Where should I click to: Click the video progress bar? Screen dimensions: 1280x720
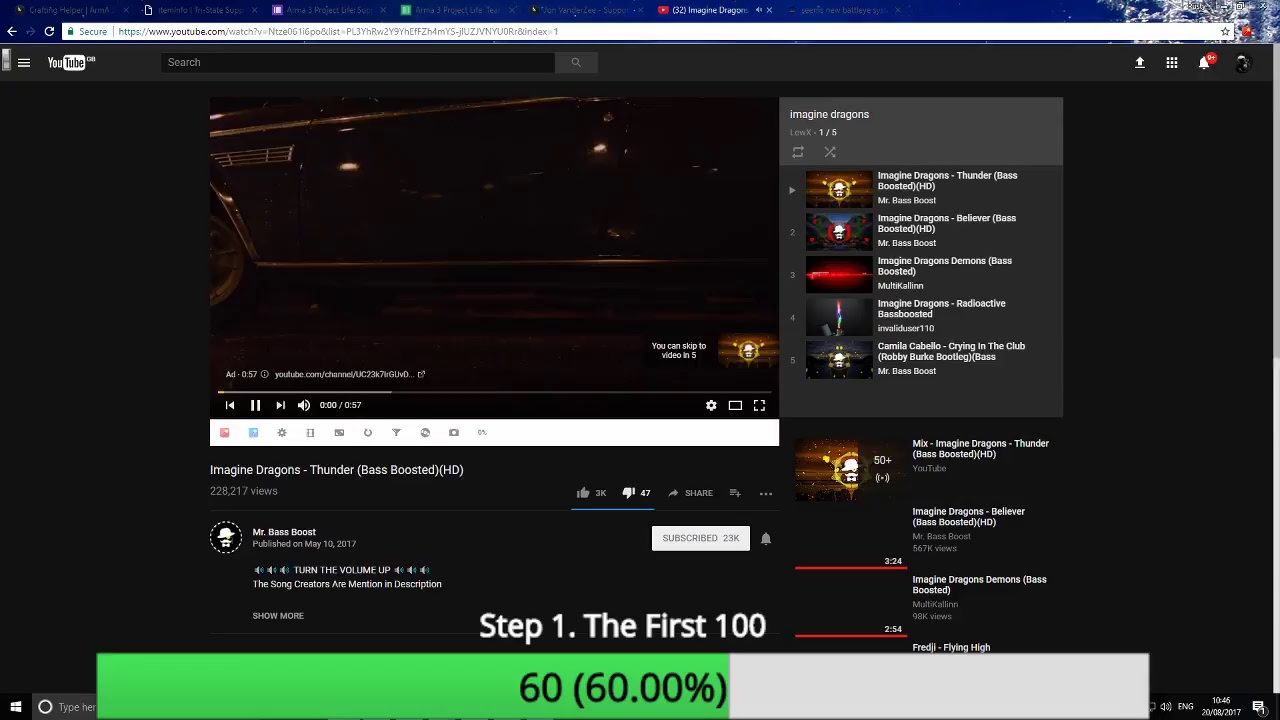(494, 392)
